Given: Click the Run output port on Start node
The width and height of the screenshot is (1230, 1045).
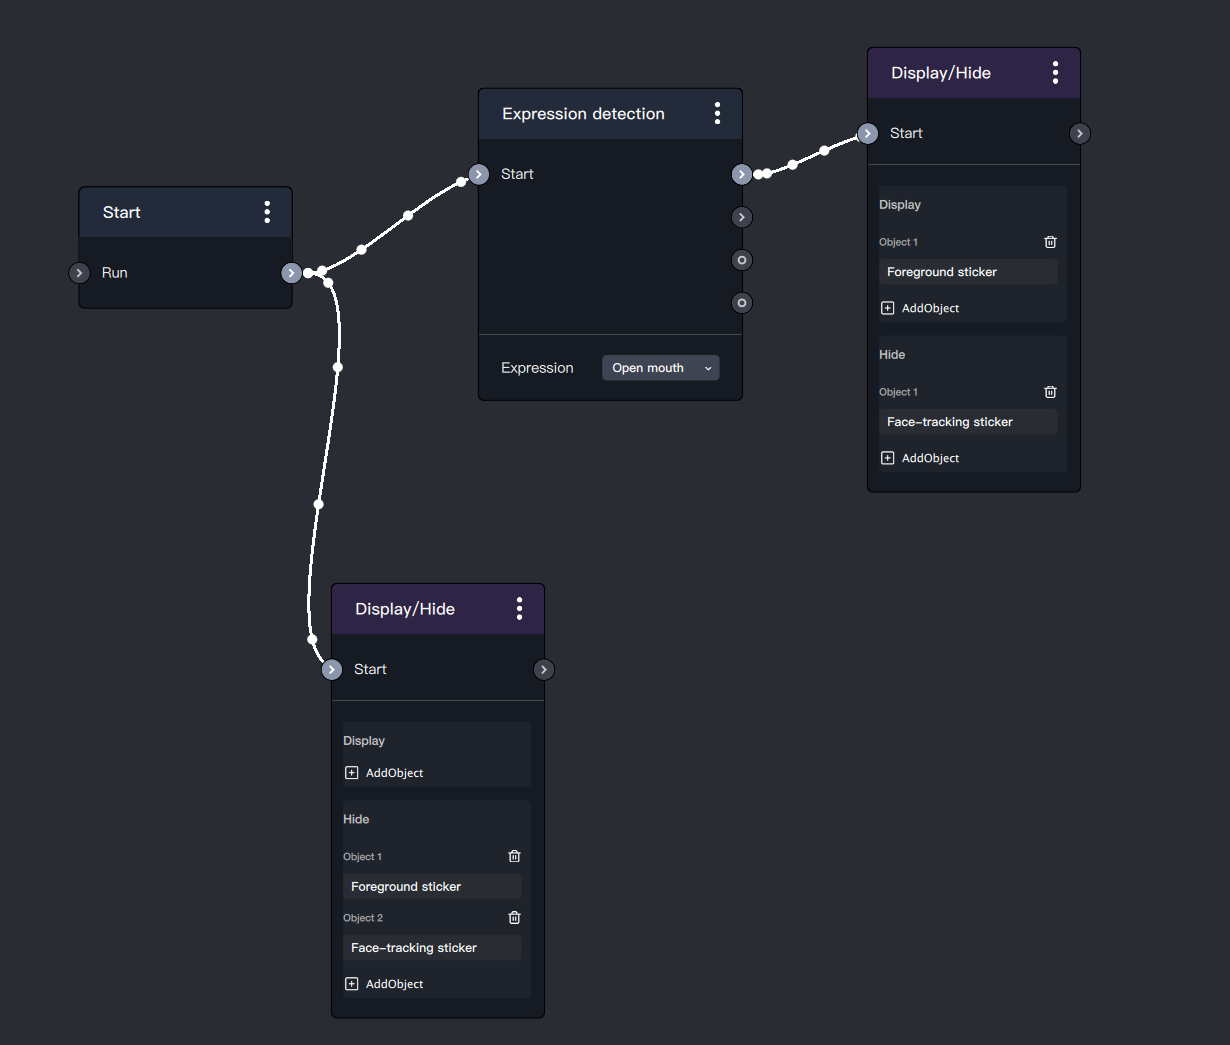Looking at the screenshot, I should 291,273.
